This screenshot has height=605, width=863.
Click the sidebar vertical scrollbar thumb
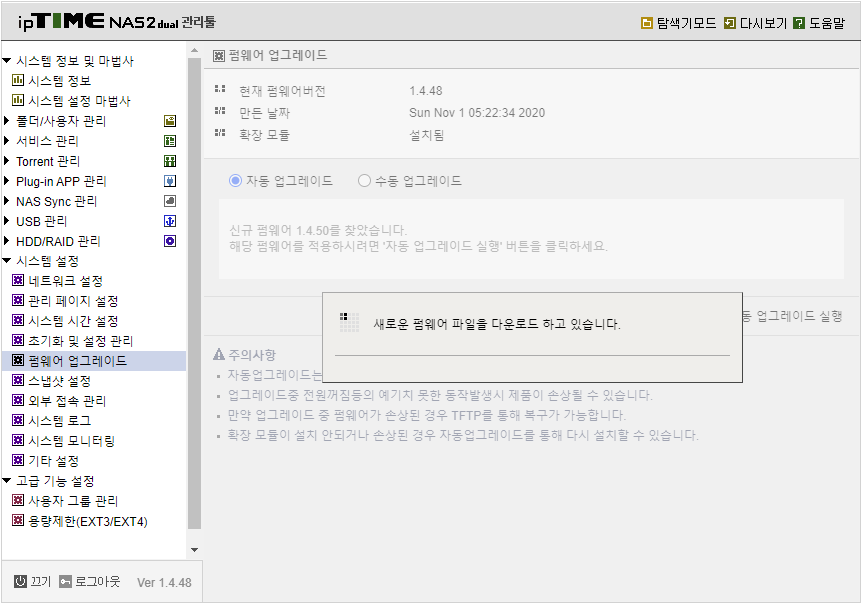click(194, 293)
